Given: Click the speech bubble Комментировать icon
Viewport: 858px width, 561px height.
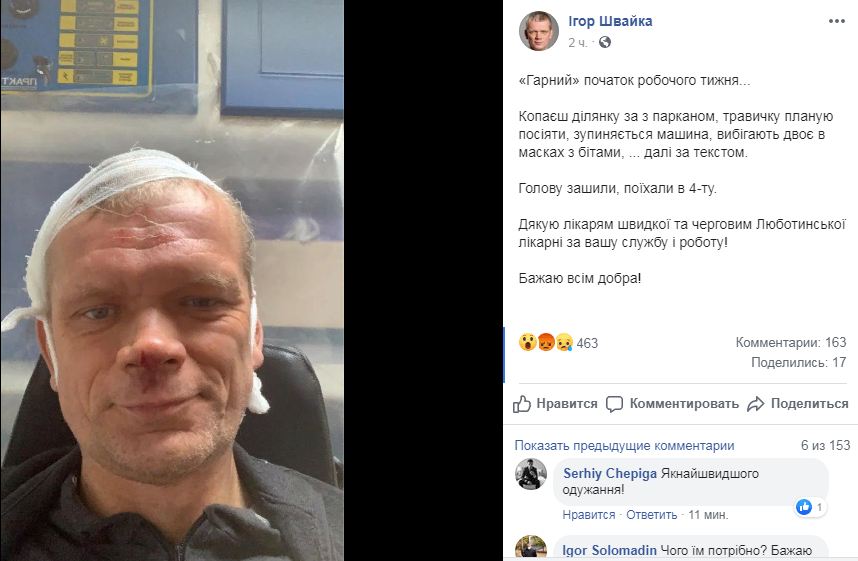Looking at the screenshot, I should (614, 404).
